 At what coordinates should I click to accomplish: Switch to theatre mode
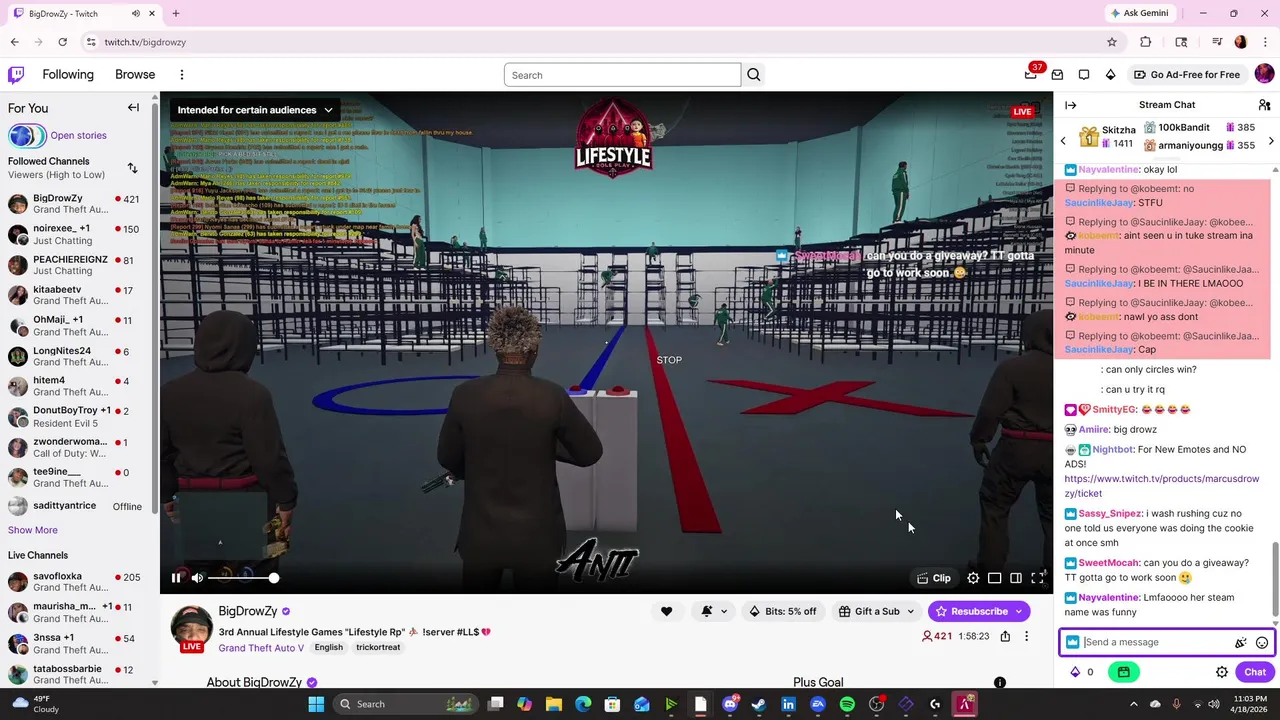coord(1016,578)
